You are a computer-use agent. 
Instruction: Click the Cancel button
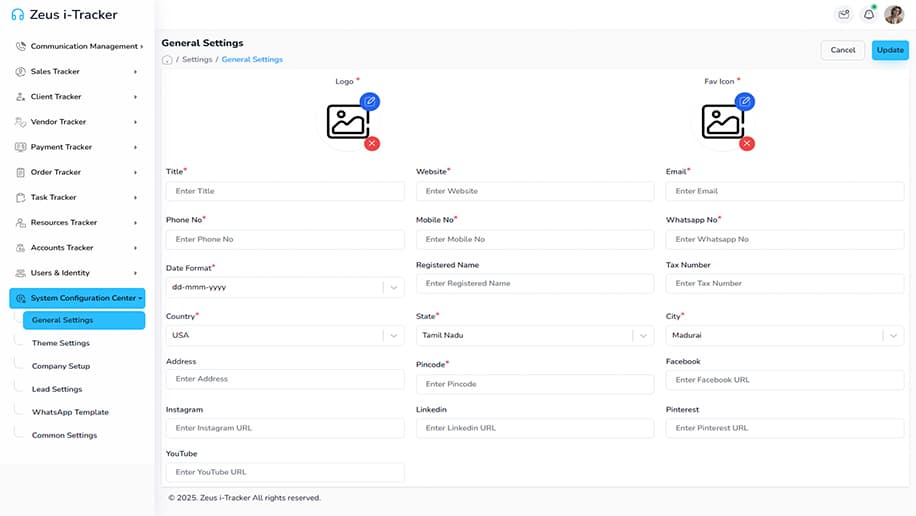[x=842, y=50]
